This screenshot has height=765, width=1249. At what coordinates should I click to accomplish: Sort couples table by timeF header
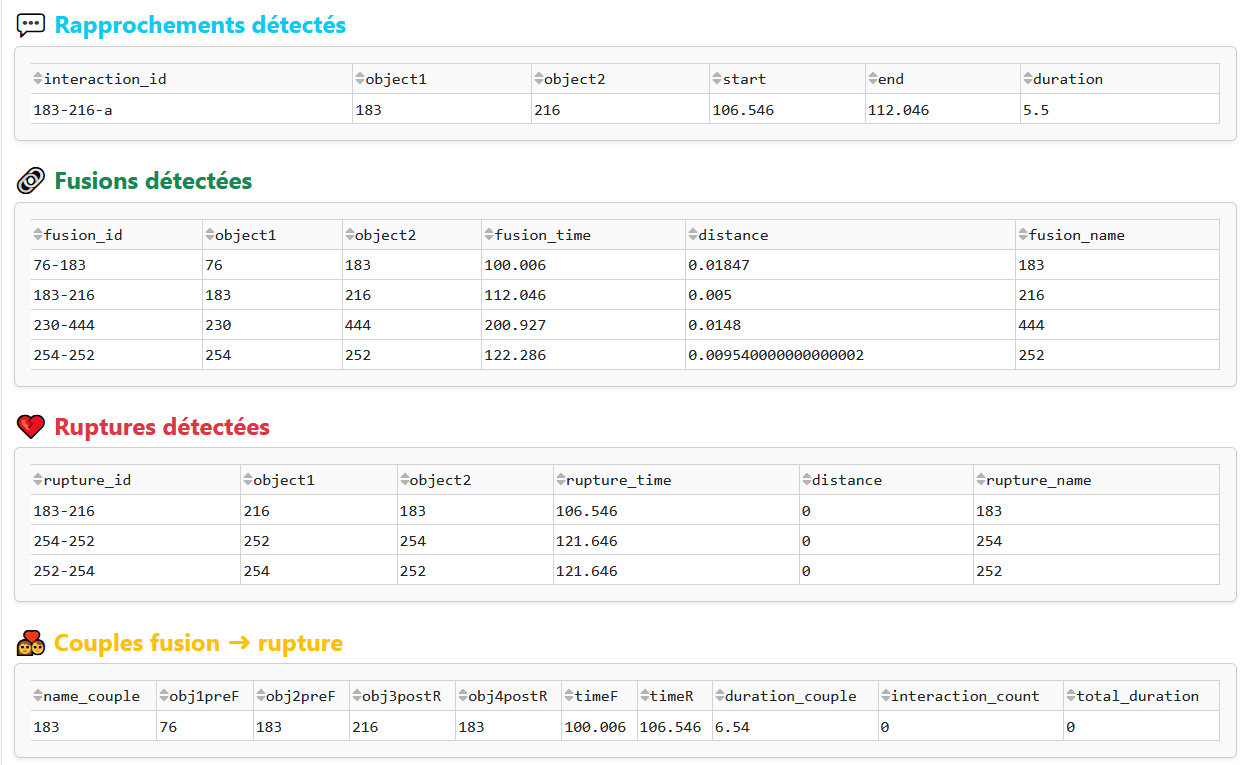pyautogui.click(x=569, y=696)
